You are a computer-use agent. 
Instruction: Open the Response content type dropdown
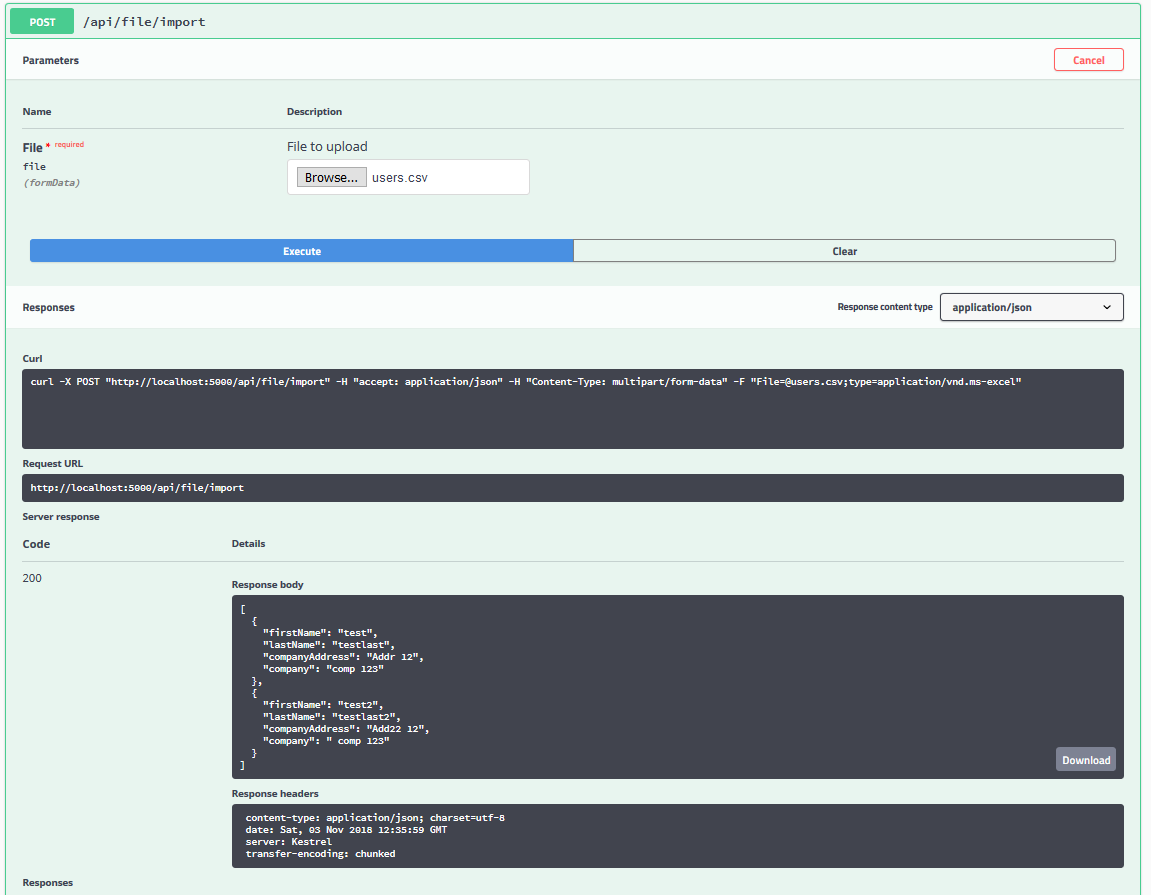click(1031, 307)
